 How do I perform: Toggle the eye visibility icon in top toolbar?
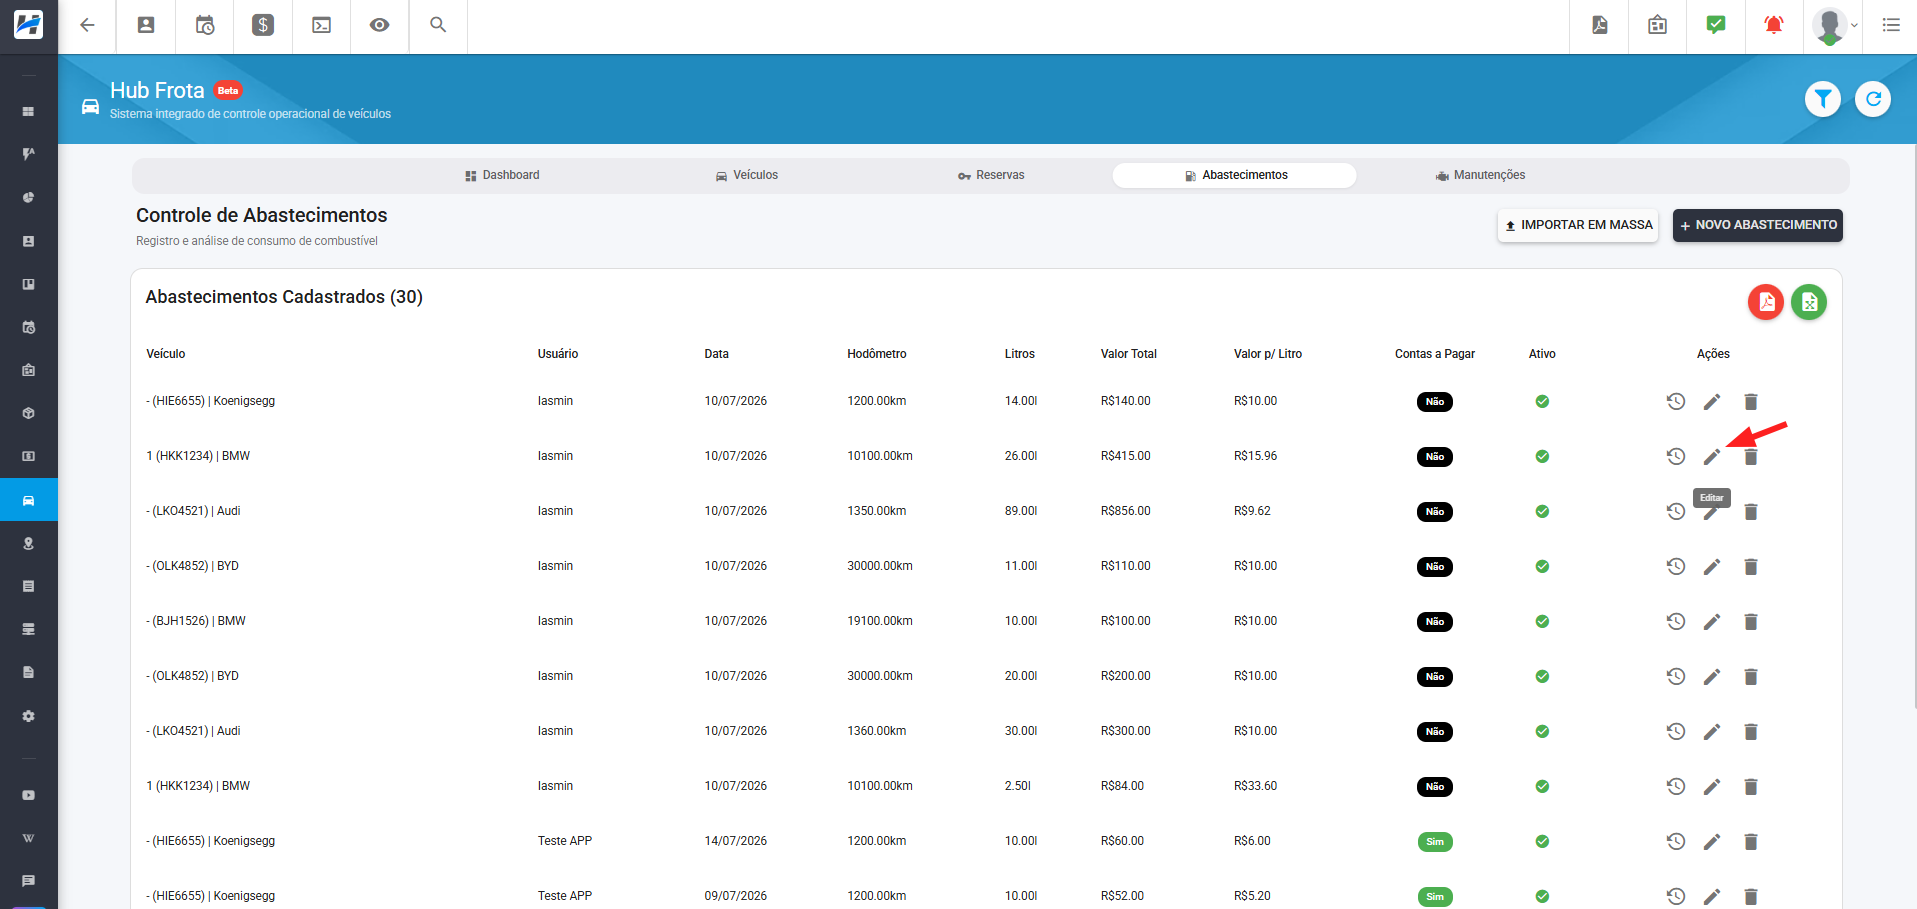click(379, 25)
